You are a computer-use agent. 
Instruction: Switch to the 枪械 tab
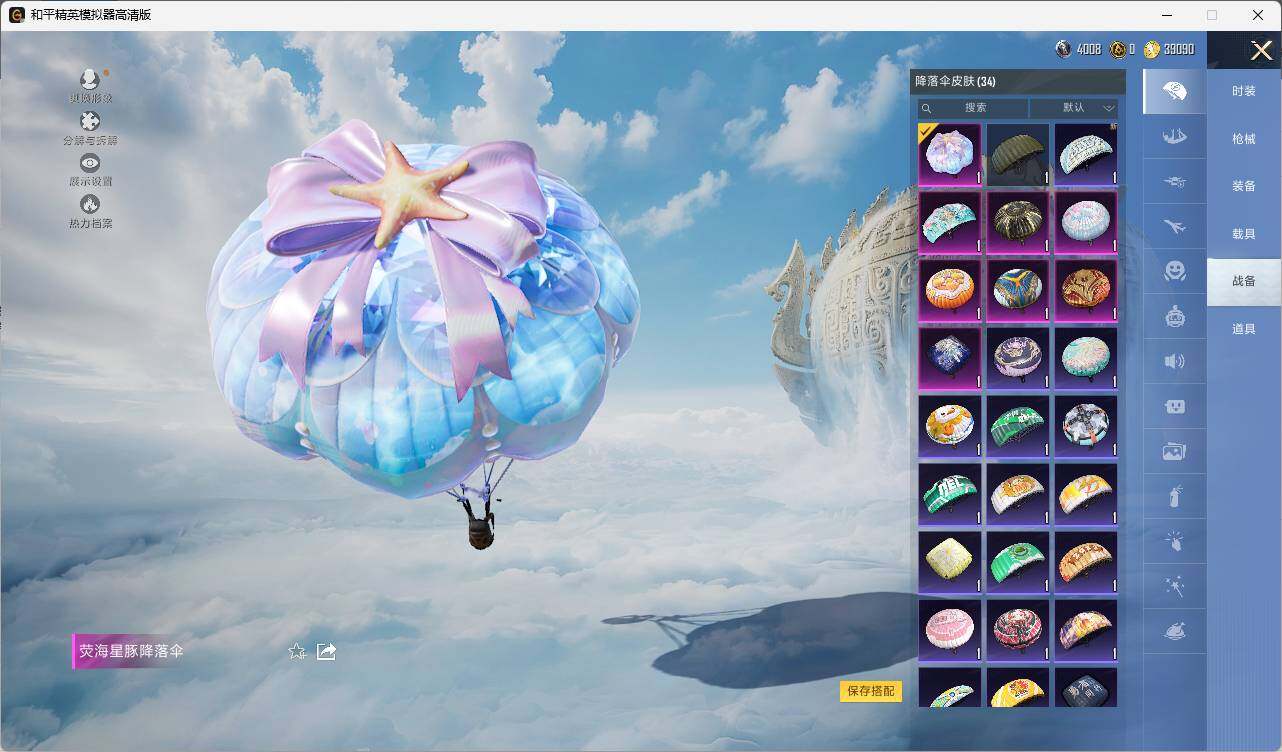(1243, 139)
